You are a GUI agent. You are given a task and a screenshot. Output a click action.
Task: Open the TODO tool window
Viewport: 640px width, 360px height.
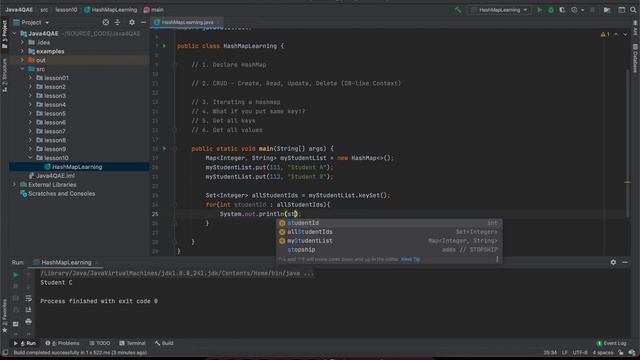point(100,343)
